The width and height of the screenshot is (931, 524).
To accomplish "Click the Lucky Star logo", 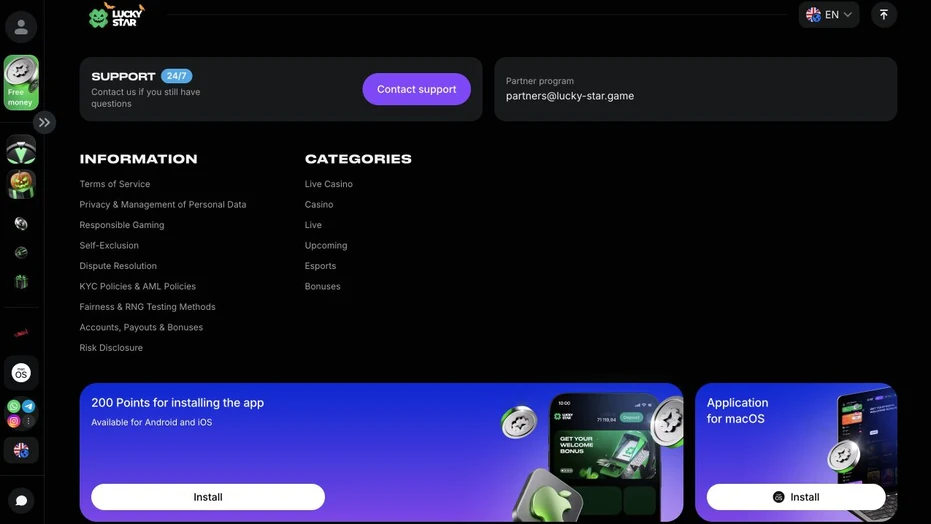I will click(116, 15).
